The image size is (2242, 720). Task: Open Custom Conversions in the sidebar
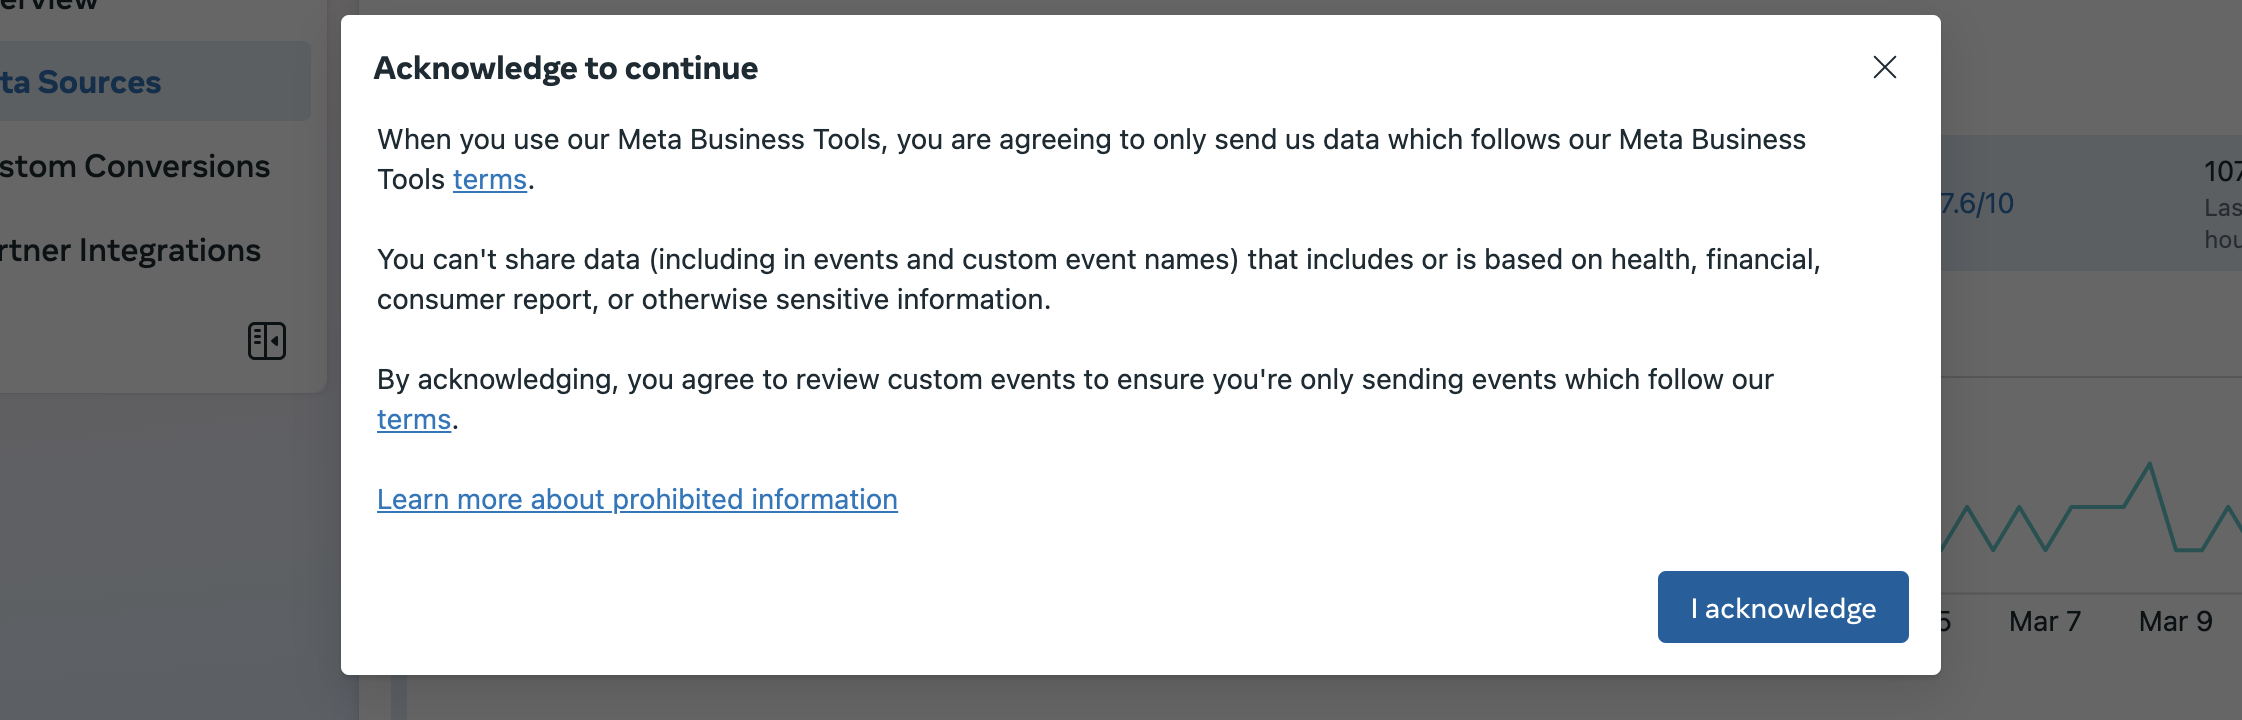135,166
